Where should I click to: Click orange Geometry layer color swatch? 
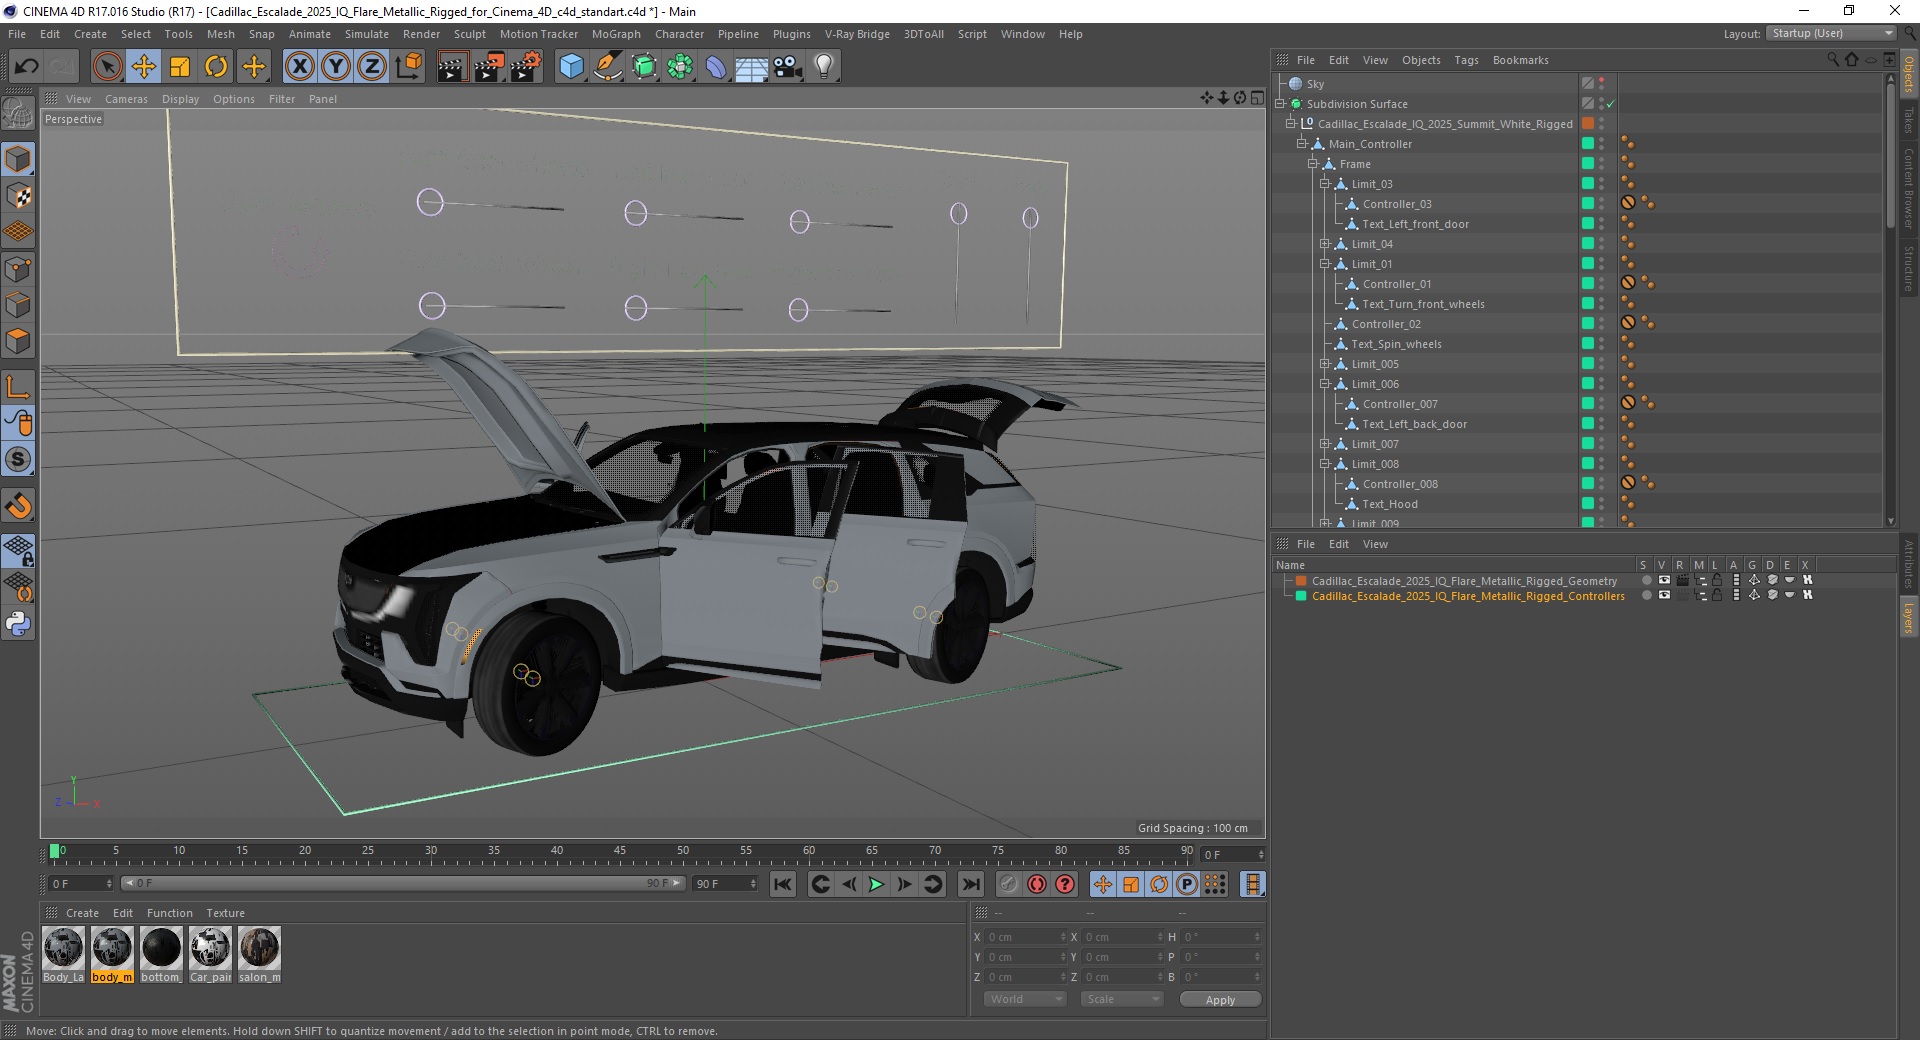click(x=1301, y=581)
